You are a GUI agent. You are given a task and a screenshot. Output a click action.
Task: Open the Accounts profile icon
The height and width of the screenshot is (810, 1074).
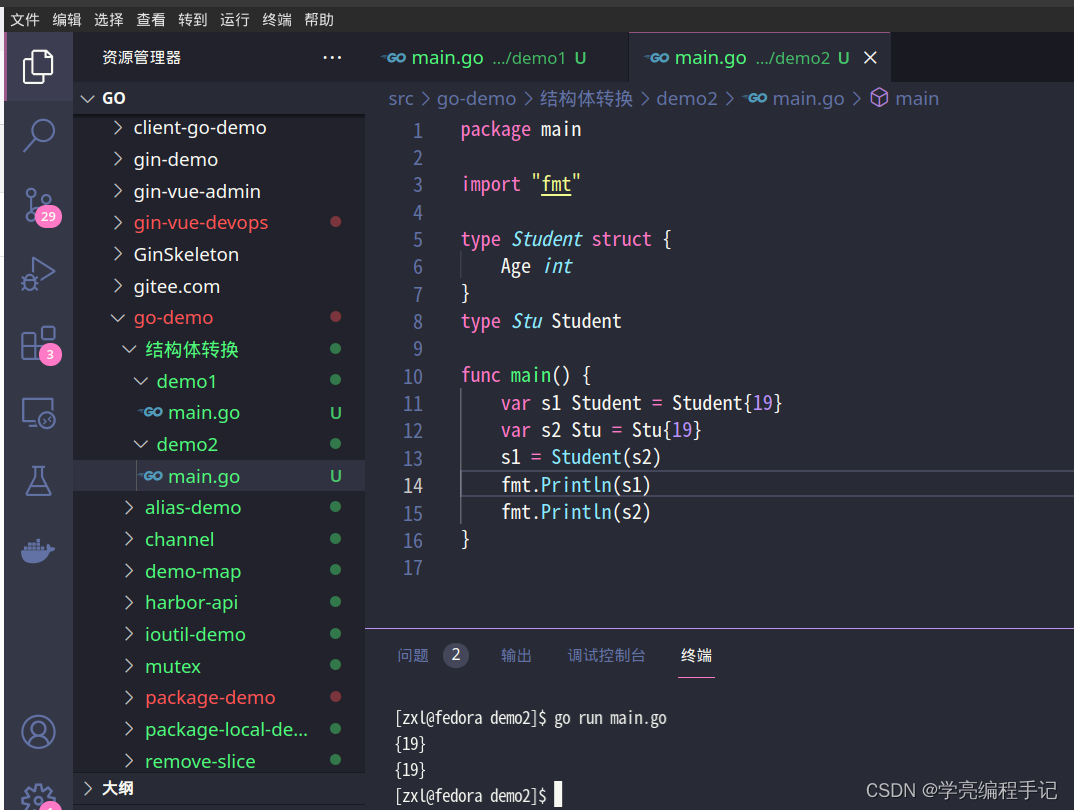point(38,732)
